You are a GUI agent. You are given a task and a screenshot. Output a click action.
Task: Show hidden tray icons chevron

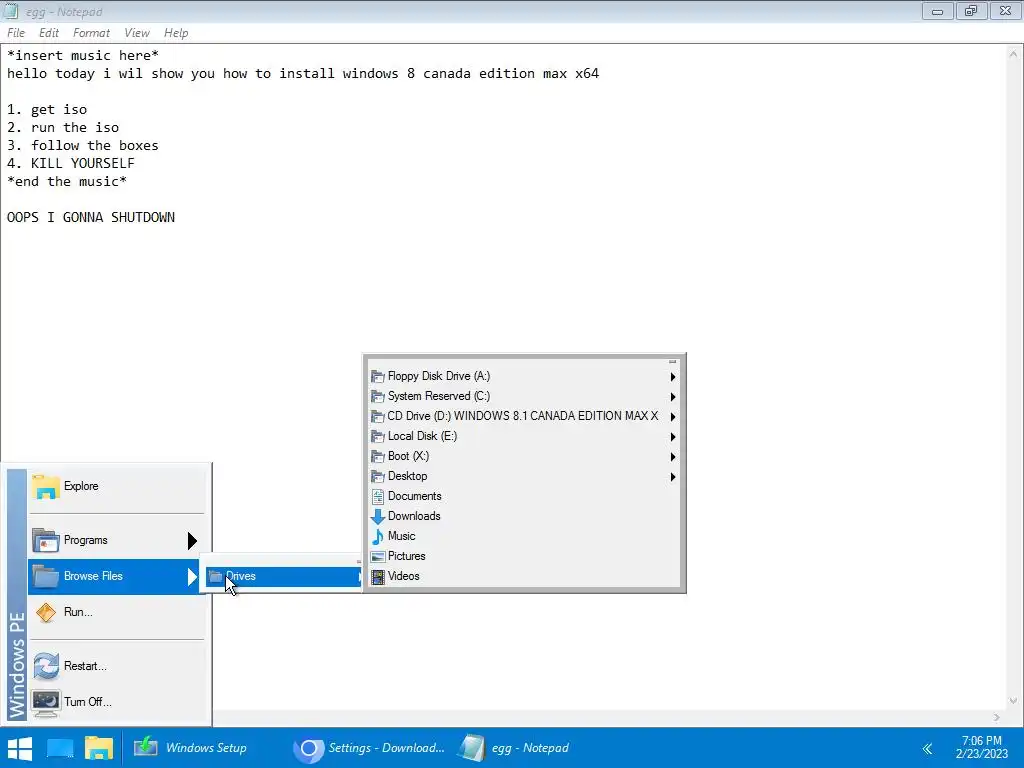(927, 748)
